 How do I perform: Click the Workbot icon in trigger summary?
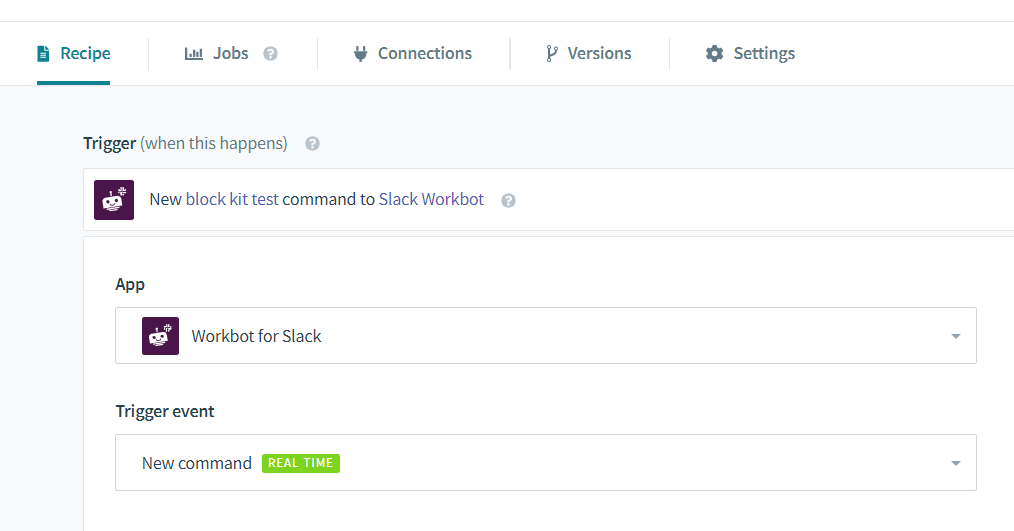point(114,200)
